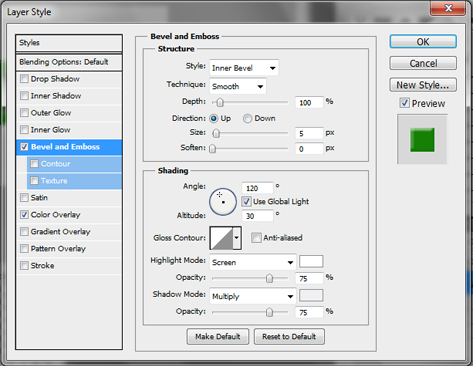Viewport: 473px width, 366px height.
Task: Click the Gloss Contour curve thumbnail
Action: (221, 238)
